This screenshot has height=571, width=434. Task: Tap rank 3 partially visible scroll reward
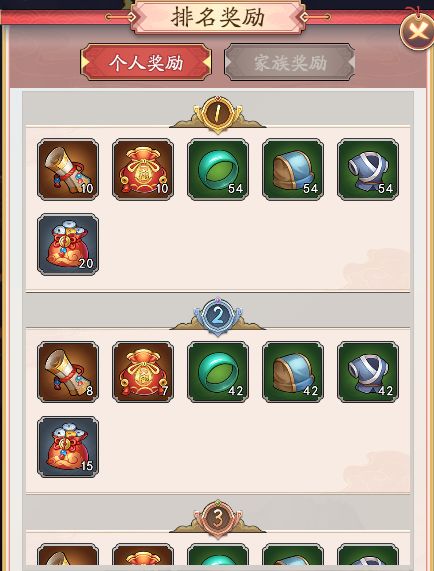click(68, 555)
